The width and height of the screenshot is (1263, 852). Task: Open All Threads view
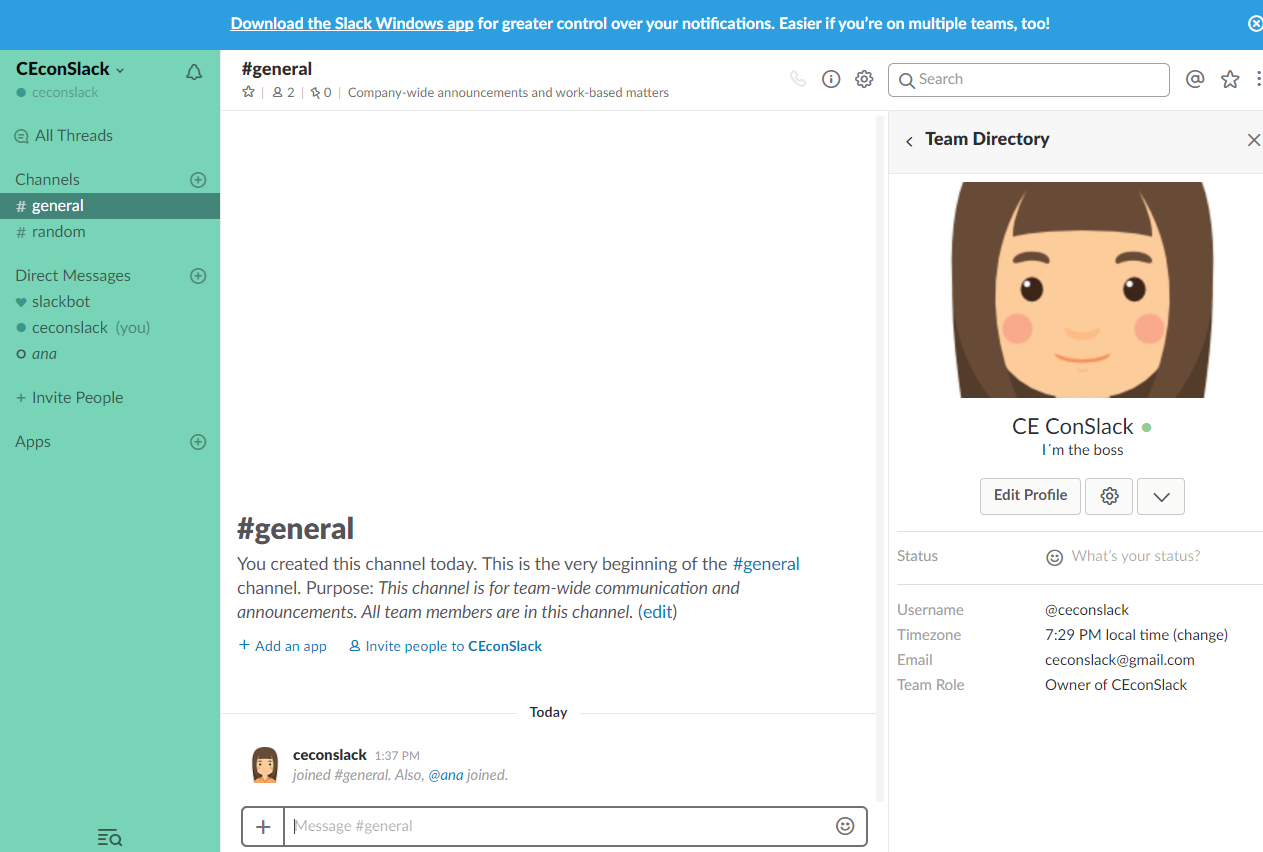pyautogui.click(x=63, y=136)
